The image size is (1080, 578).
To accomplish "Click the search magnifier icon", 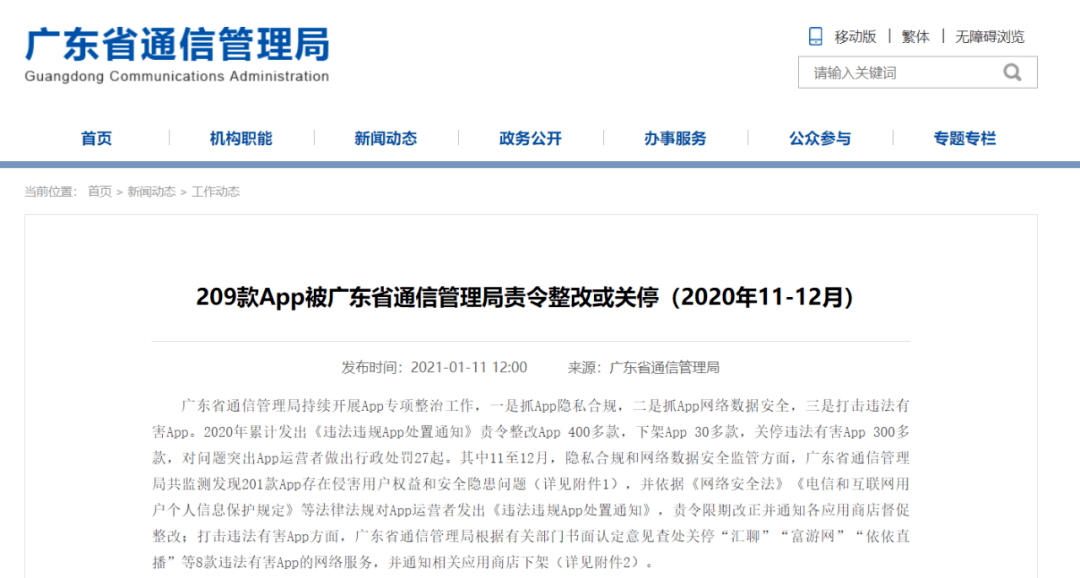I will [1011, 72].
